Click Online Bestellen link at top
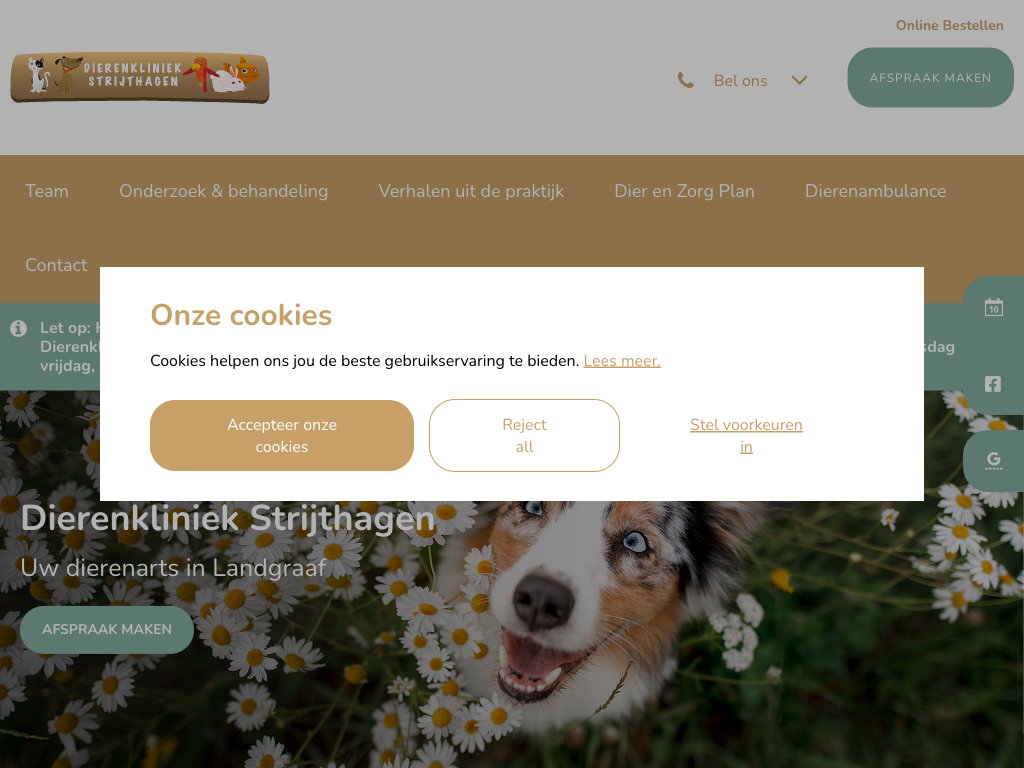The image size is (1024, 768). (x=950, y=25)
